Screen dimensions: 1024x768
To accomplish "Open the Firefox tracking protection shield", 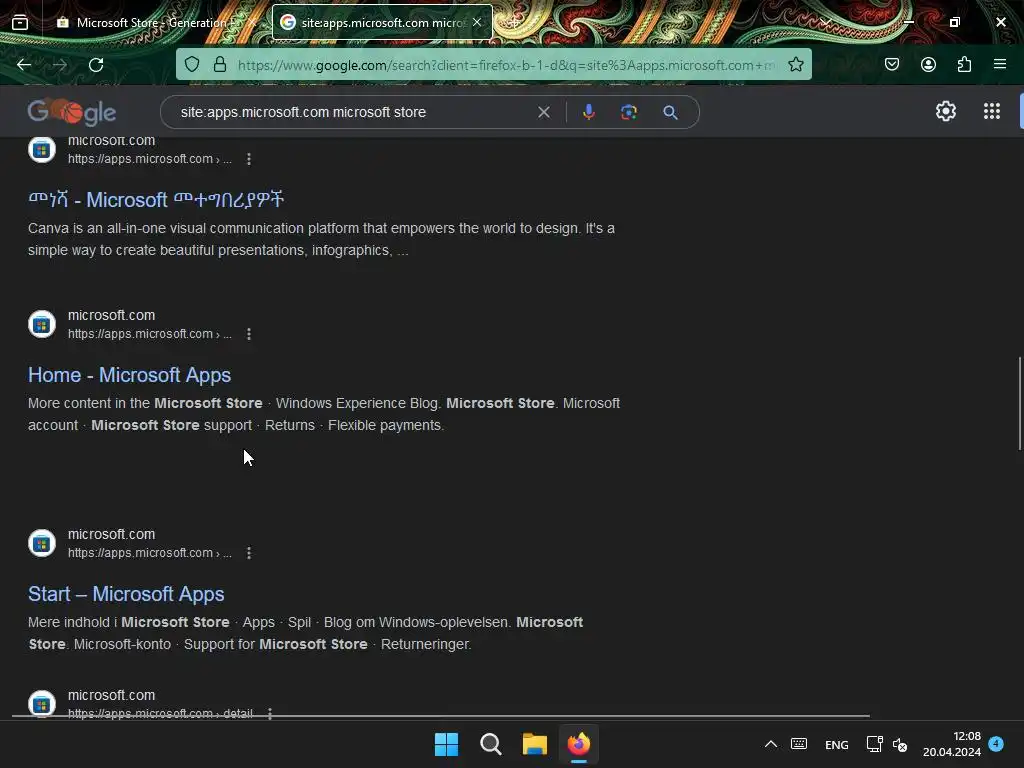I will 191,64.
